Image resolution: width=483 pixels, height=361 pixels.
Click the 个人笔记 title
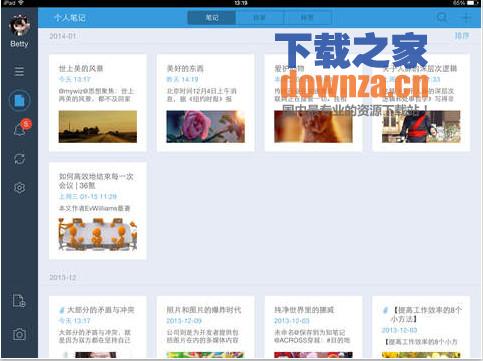click(70, 18)
